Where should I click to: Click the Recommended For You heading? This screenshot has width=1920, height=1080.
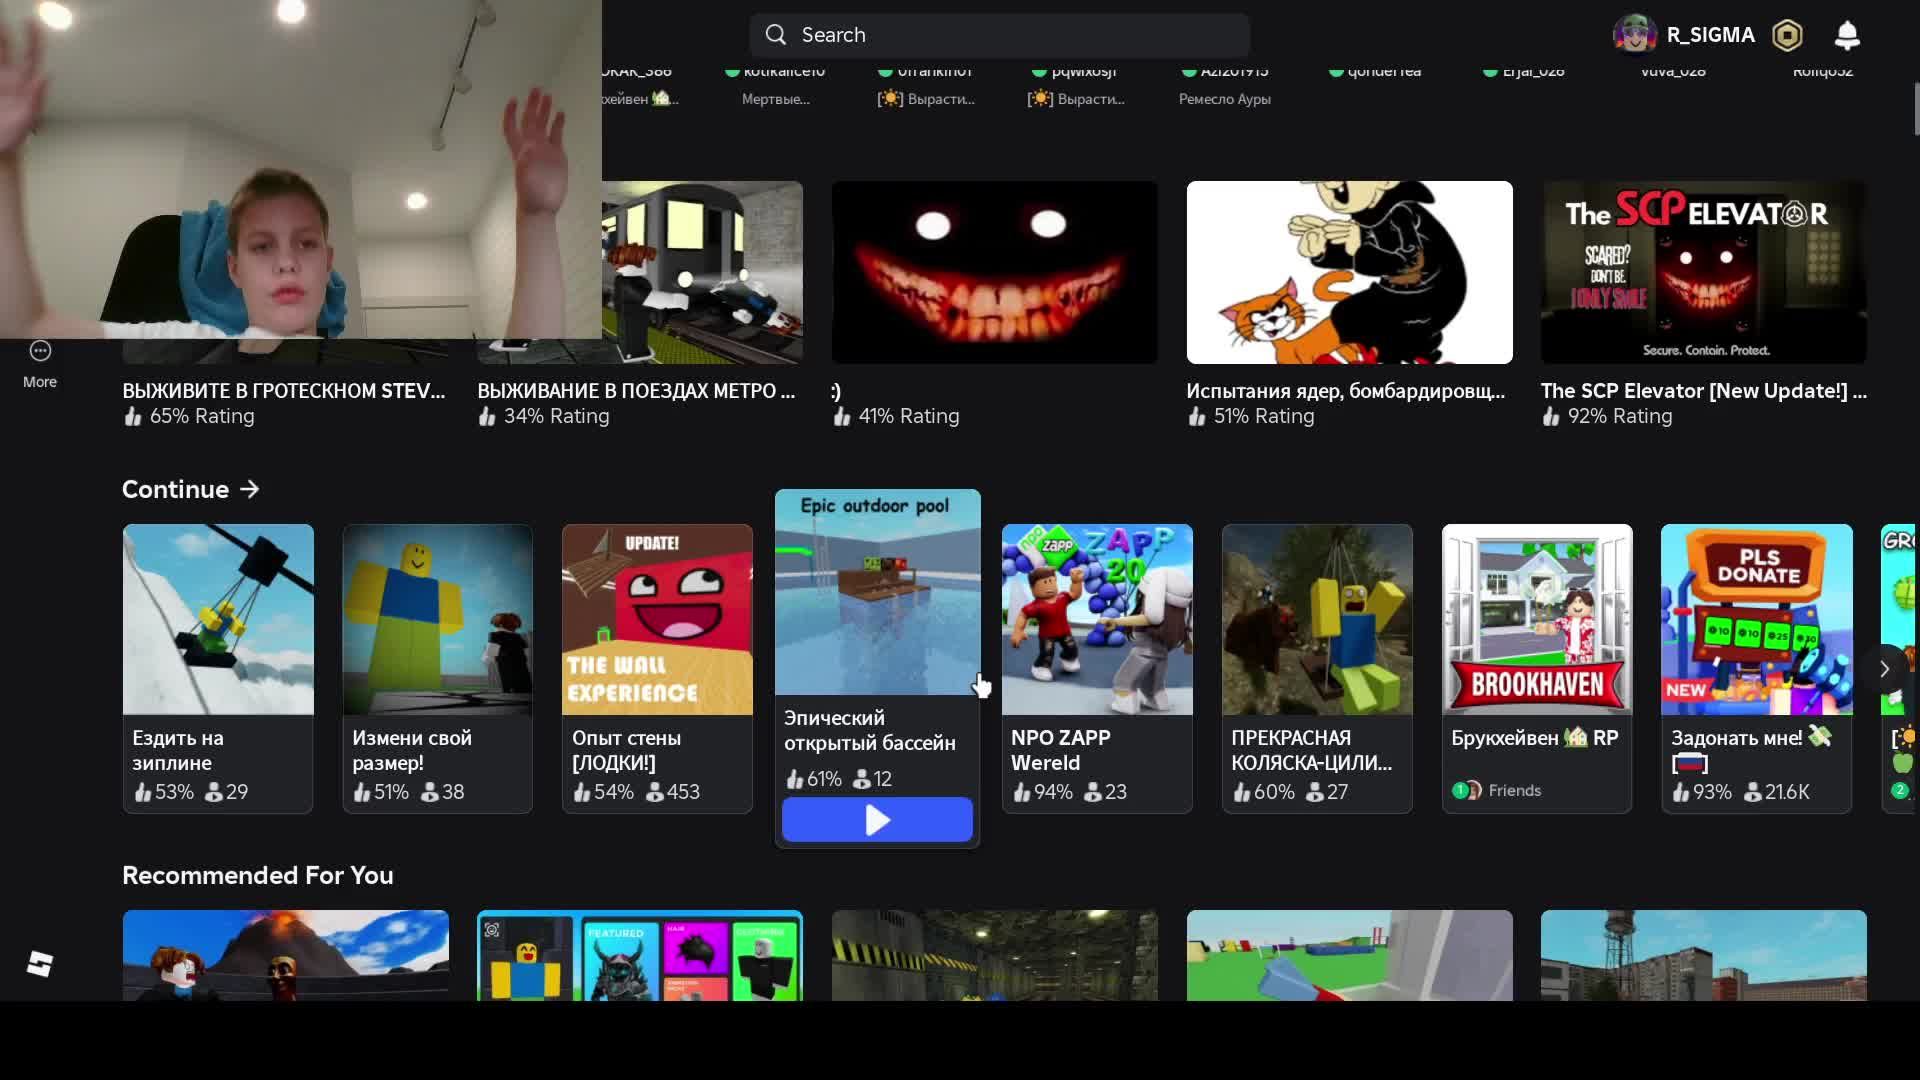pos(258,875)
